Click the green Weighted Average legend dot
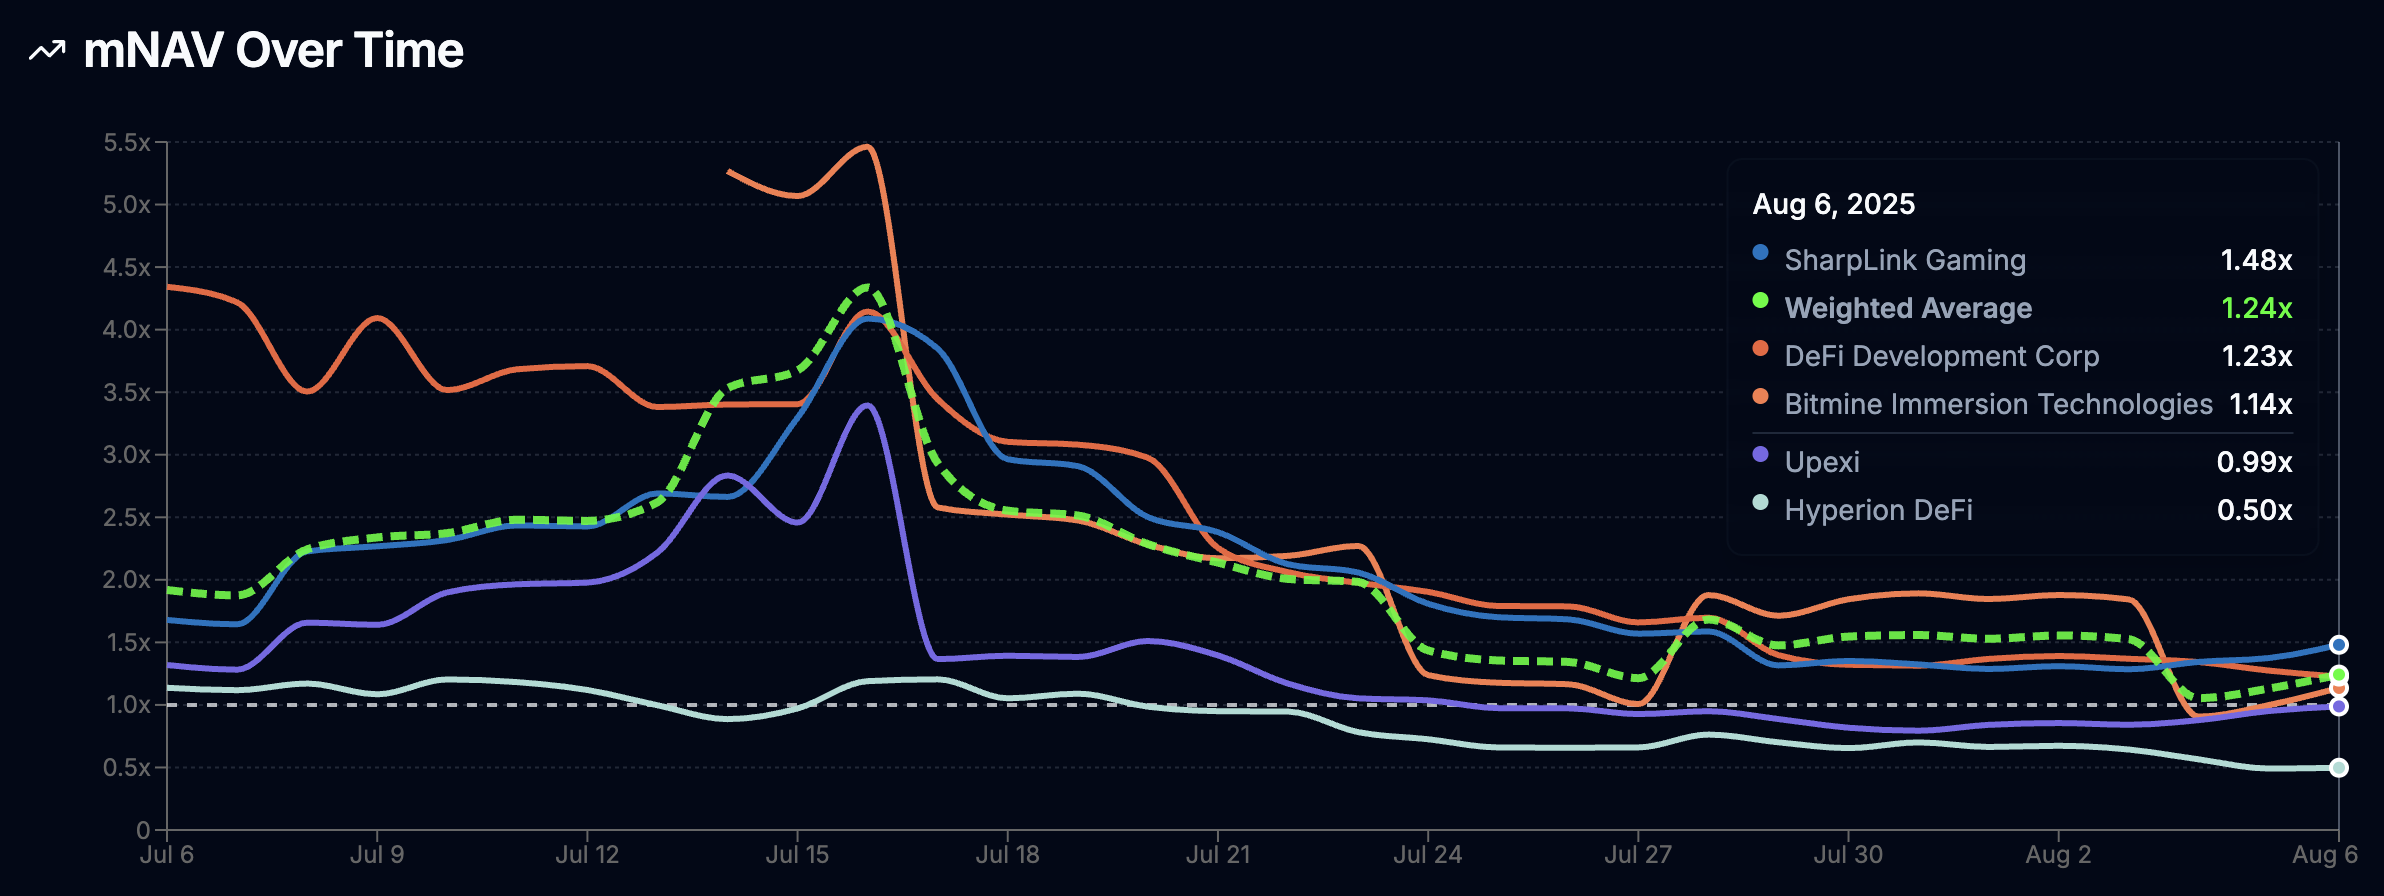The height and width of the screenshot is (896, 2384). 1760,300
